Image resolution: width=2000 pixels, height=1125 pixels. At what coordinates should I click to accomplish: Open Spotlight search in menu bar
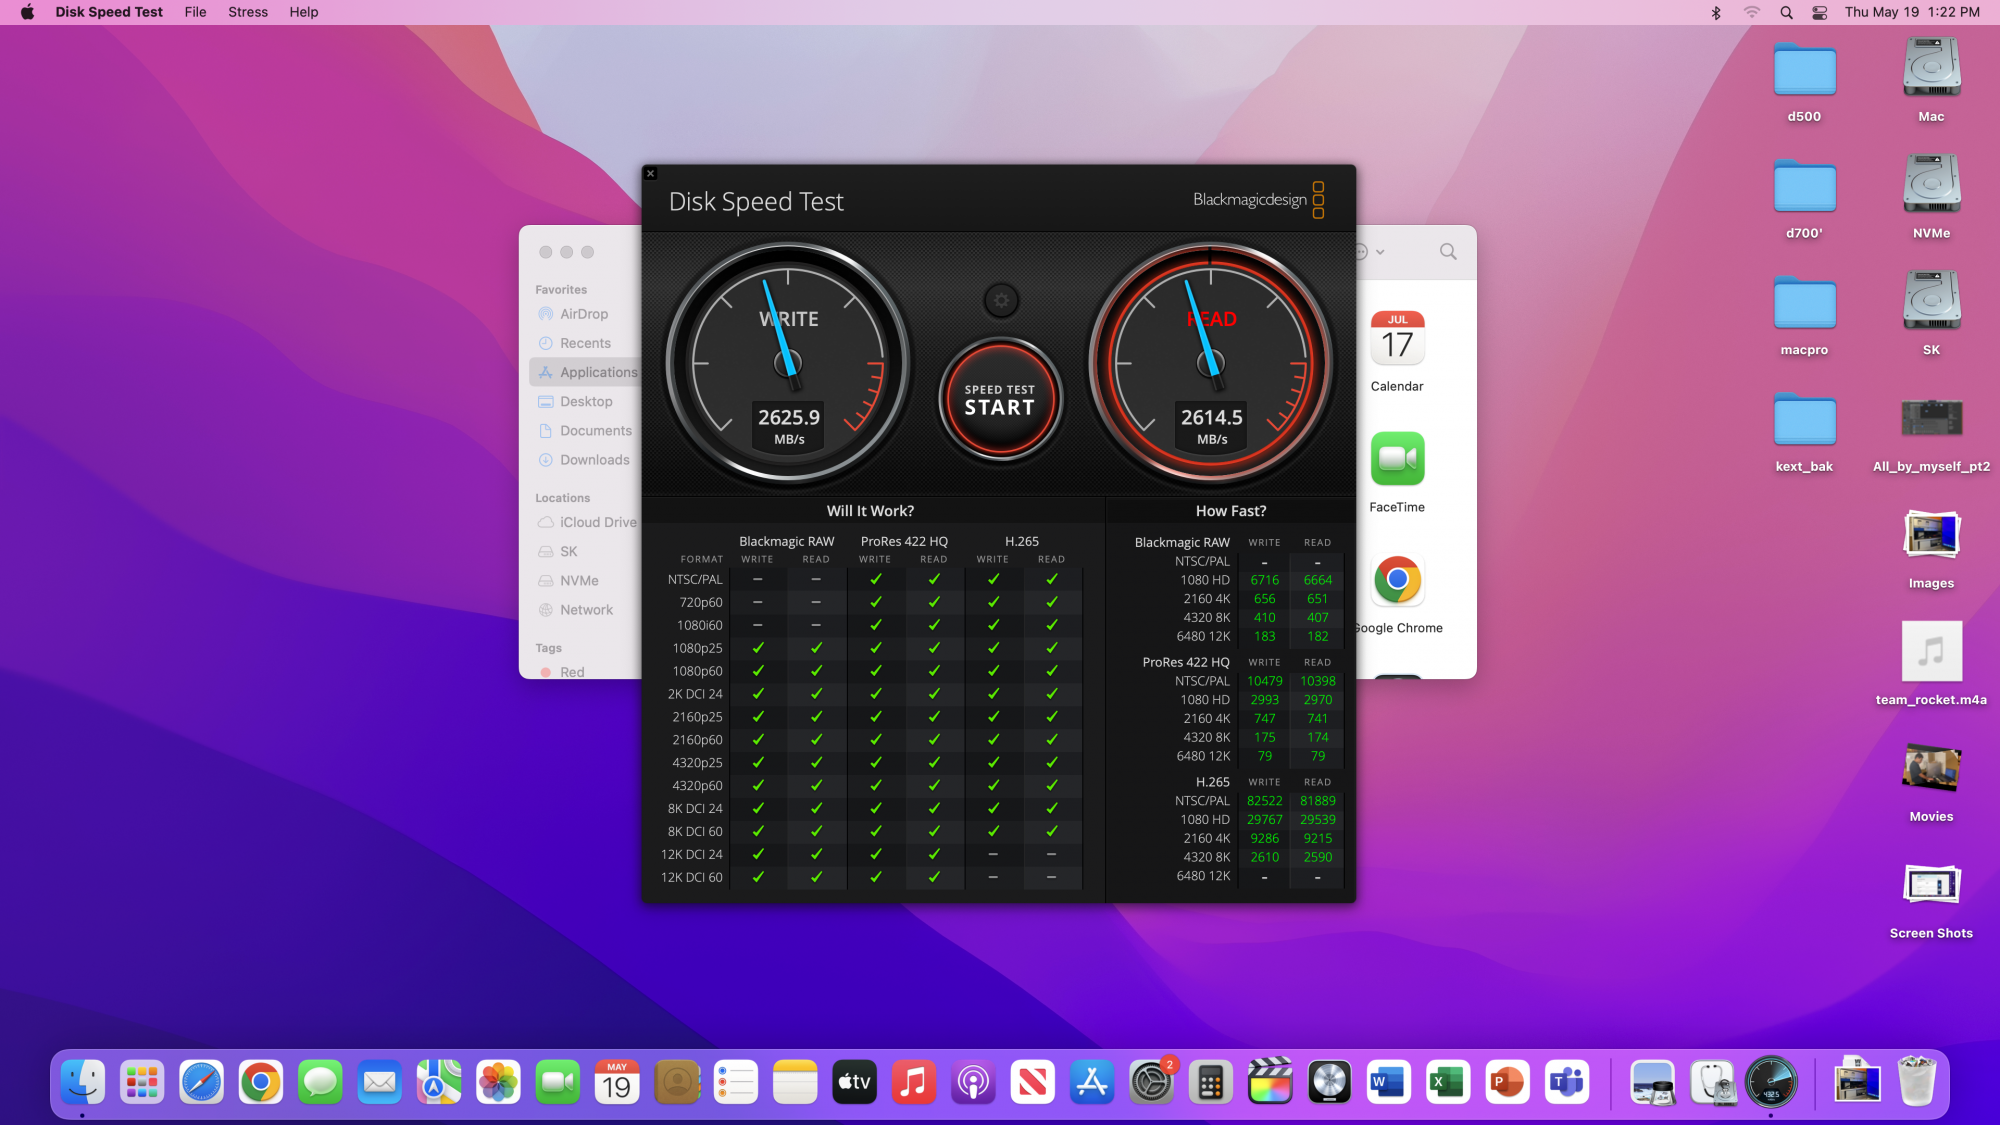[x=1786, y=12]
